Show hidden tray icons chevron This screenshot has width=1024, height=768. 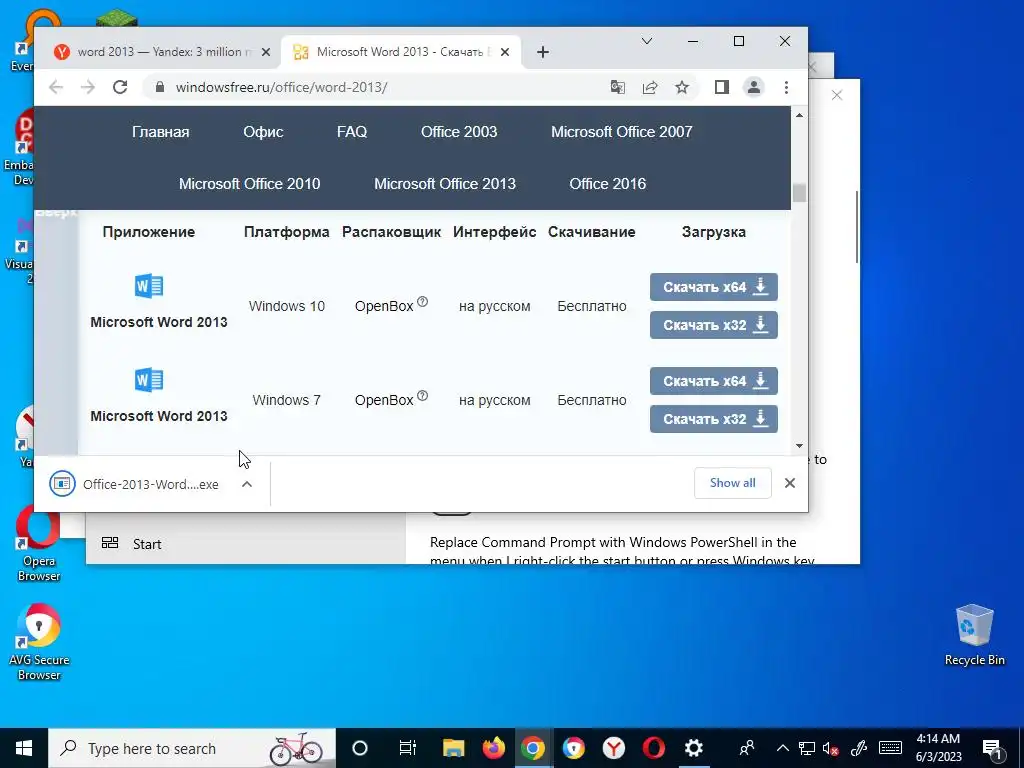(782, 748)
